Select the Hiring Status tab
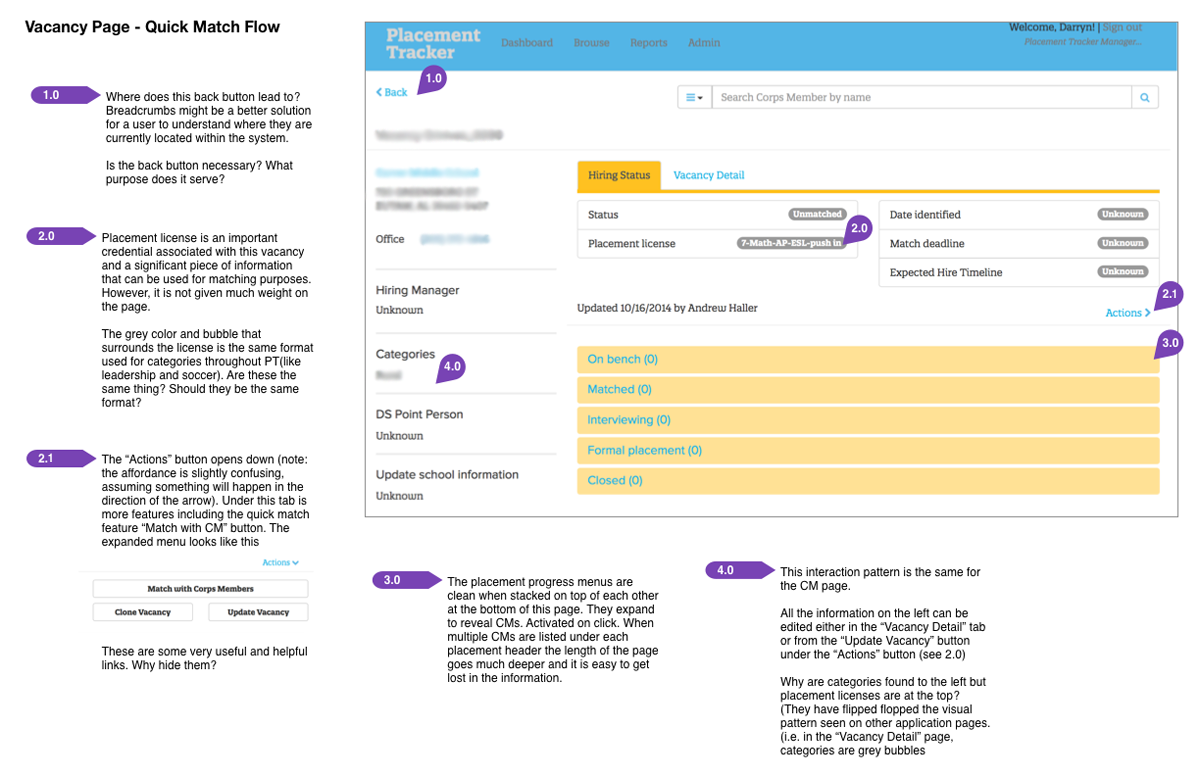 pyautogui.click(x=619, y=175)
